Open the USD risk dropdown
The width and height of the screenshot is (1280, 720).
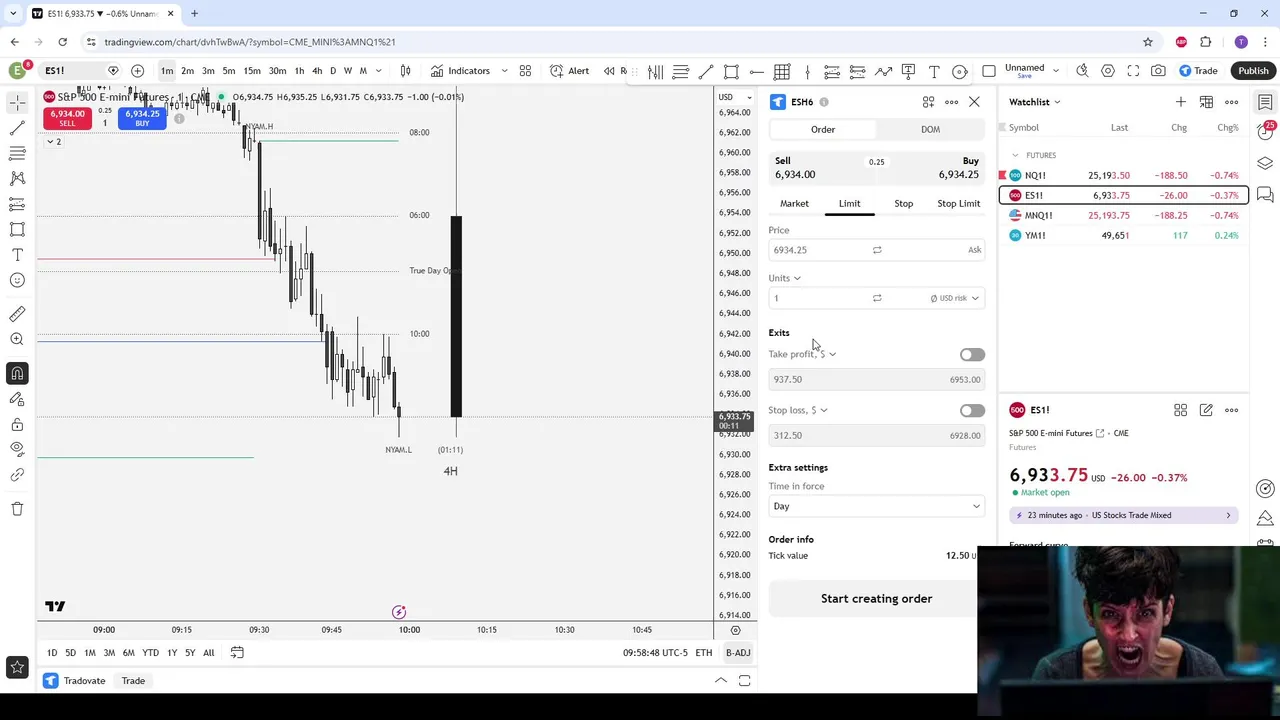pyautogui.click(x=955, y=298)
